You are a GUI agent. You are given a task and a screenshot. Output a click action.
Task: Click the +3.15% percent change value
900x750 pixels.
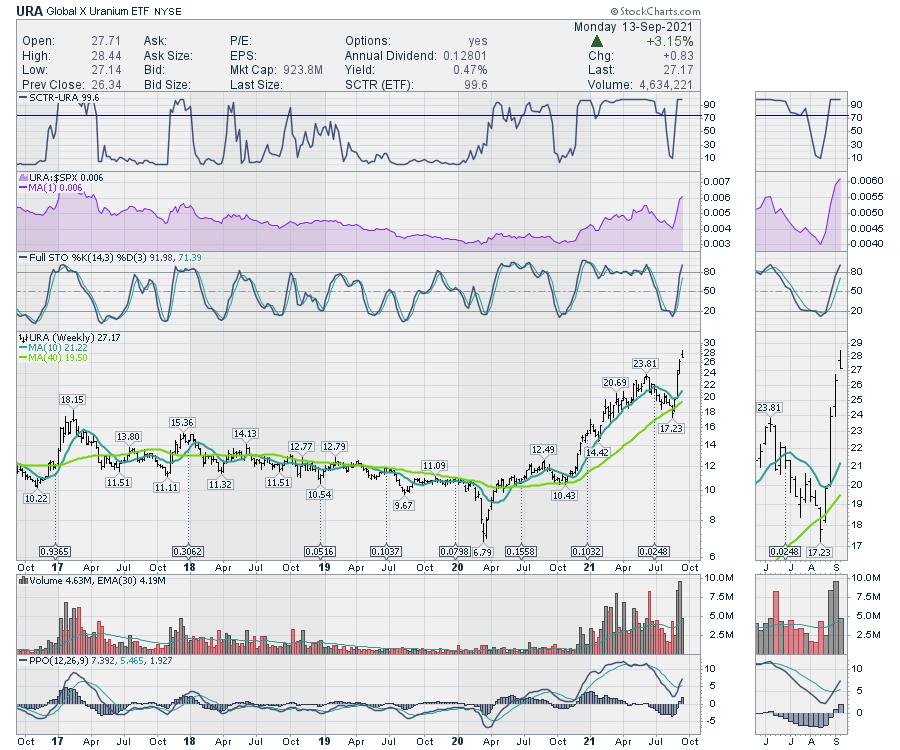click(x=670, y=41)
